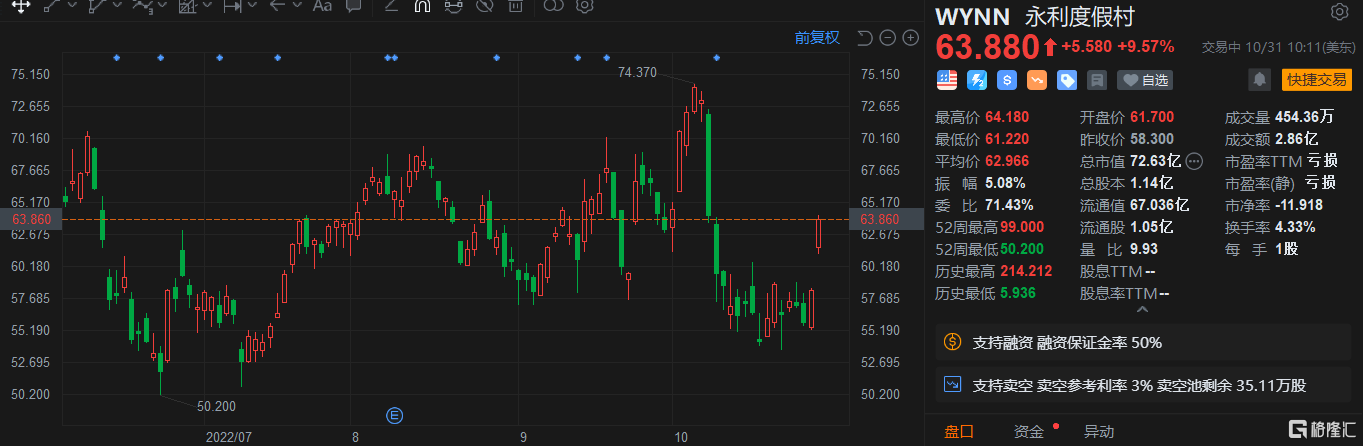Select the range measure tool
Viewport: 1363px width, 446px height.
(232, 6)
